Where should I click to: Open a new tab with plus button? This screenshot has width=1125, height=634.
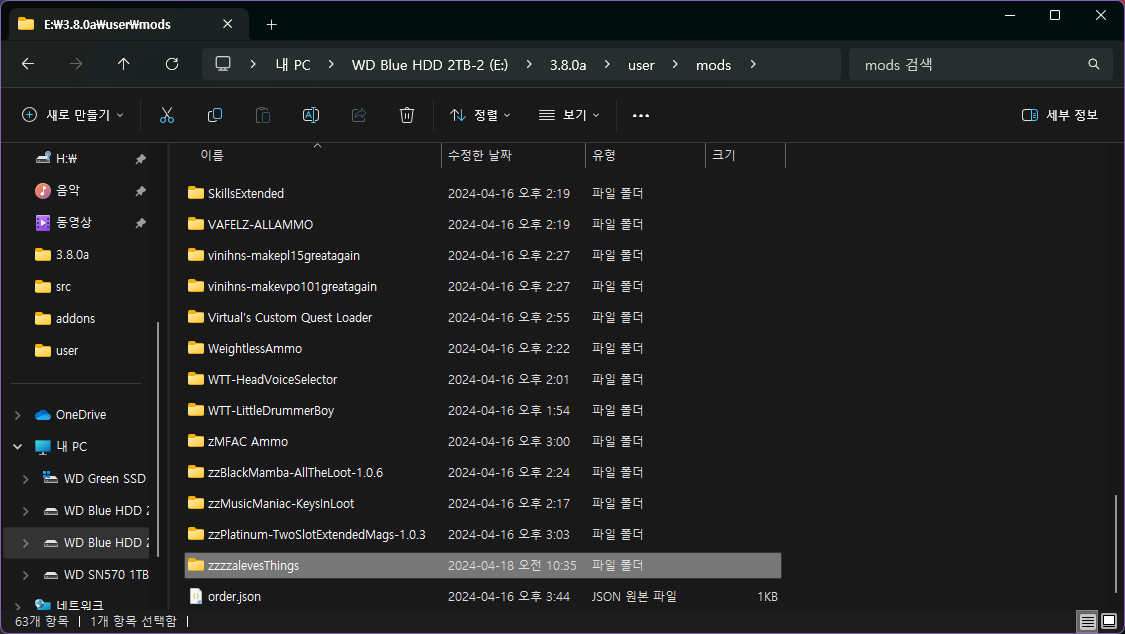(x=271, y=24)
